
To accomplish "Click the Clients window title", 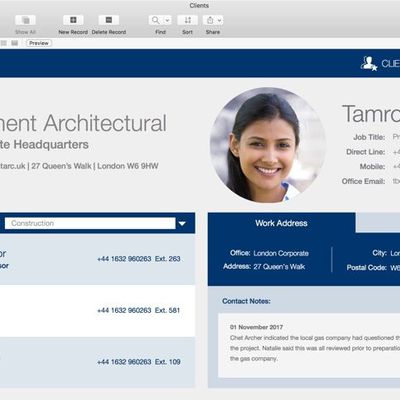I will point(199,6).
